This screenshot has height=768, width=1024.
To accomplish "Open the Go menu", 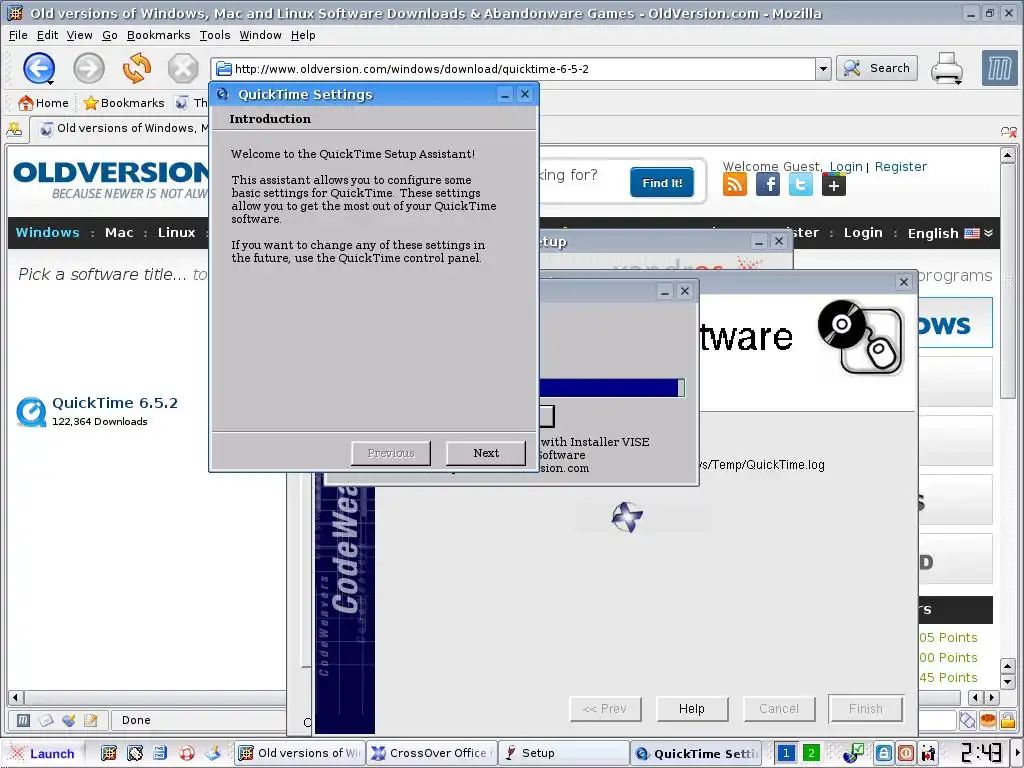I will click(110, 35).
